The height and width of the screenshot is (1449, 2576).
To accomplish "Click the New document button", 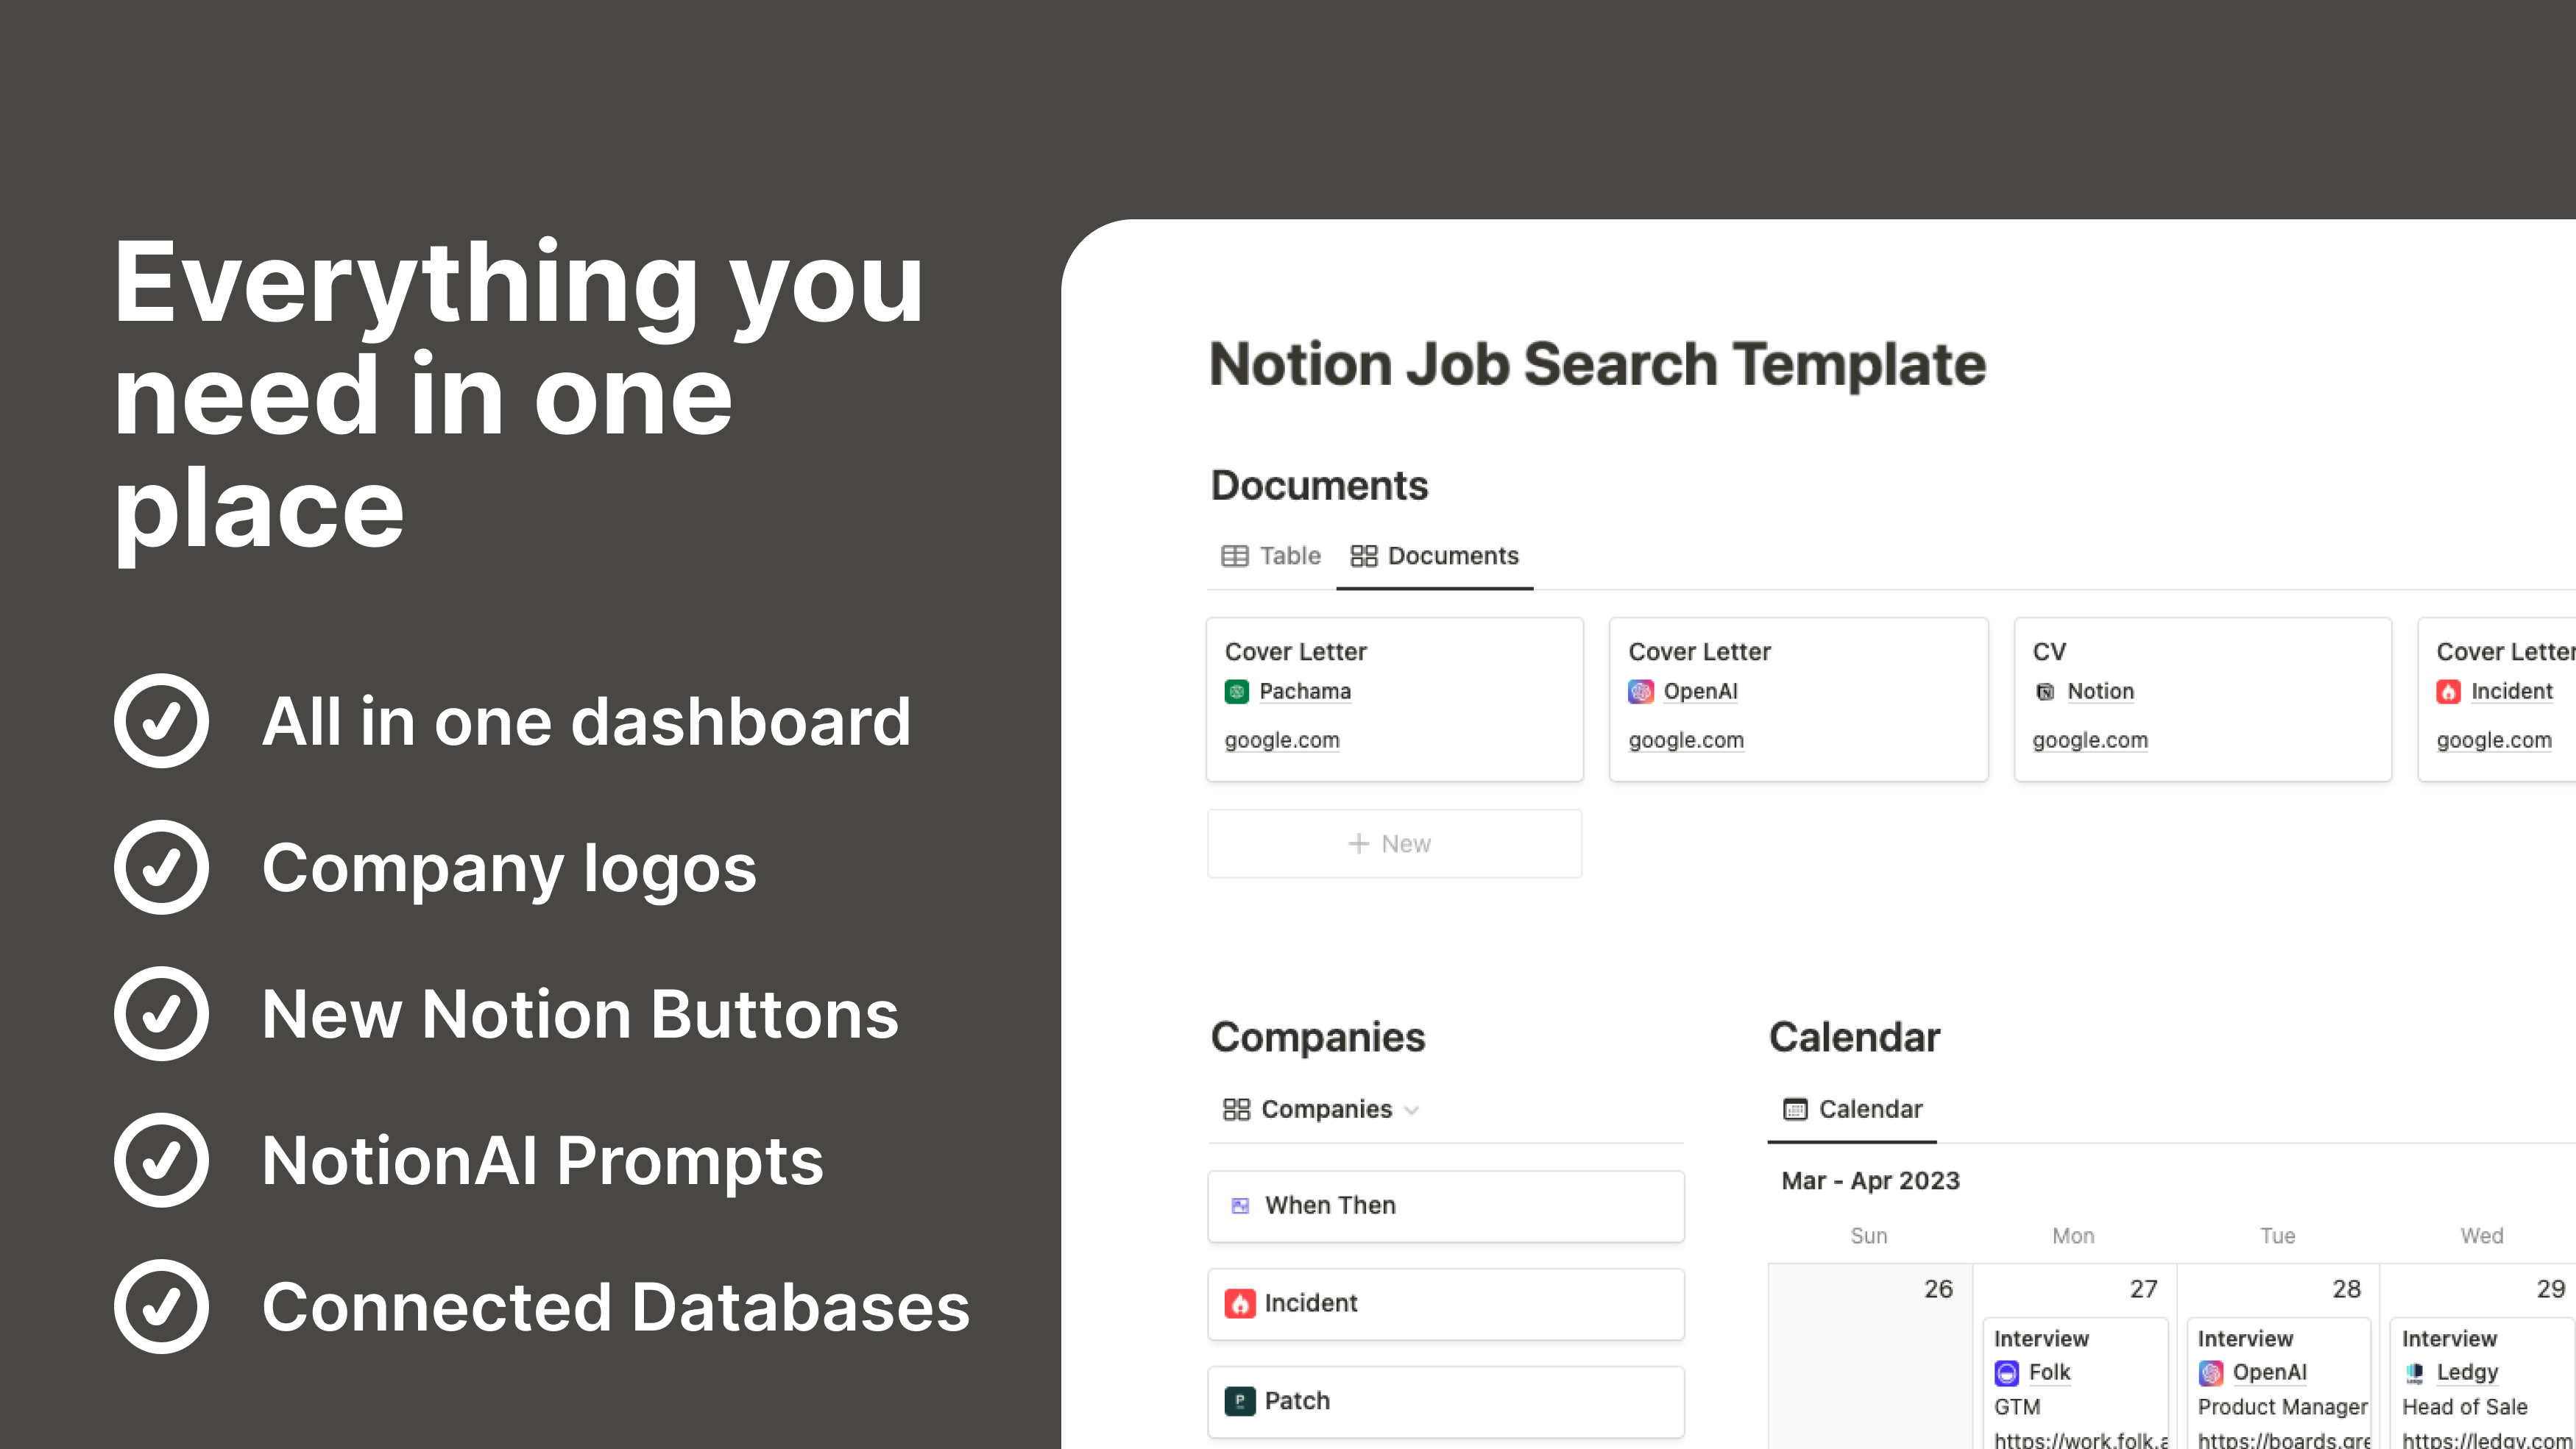I will [x=1394, y=842].
